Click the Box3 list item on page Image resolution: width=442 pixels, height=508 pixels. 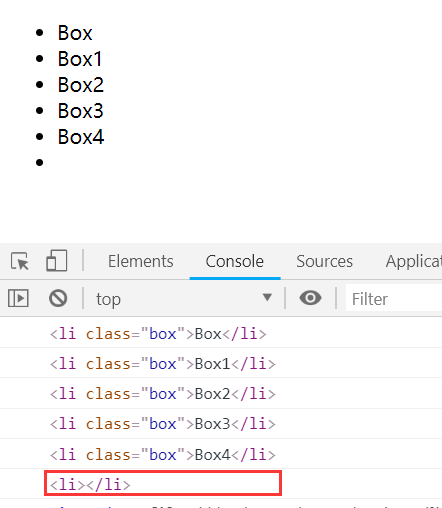tap(81, 111)
